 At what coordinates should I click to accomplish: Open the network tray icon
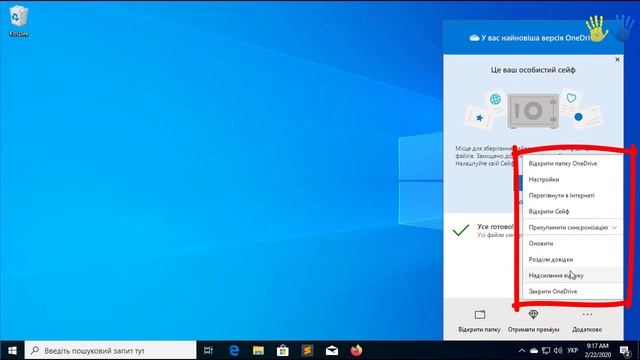(x=546, y=350)
